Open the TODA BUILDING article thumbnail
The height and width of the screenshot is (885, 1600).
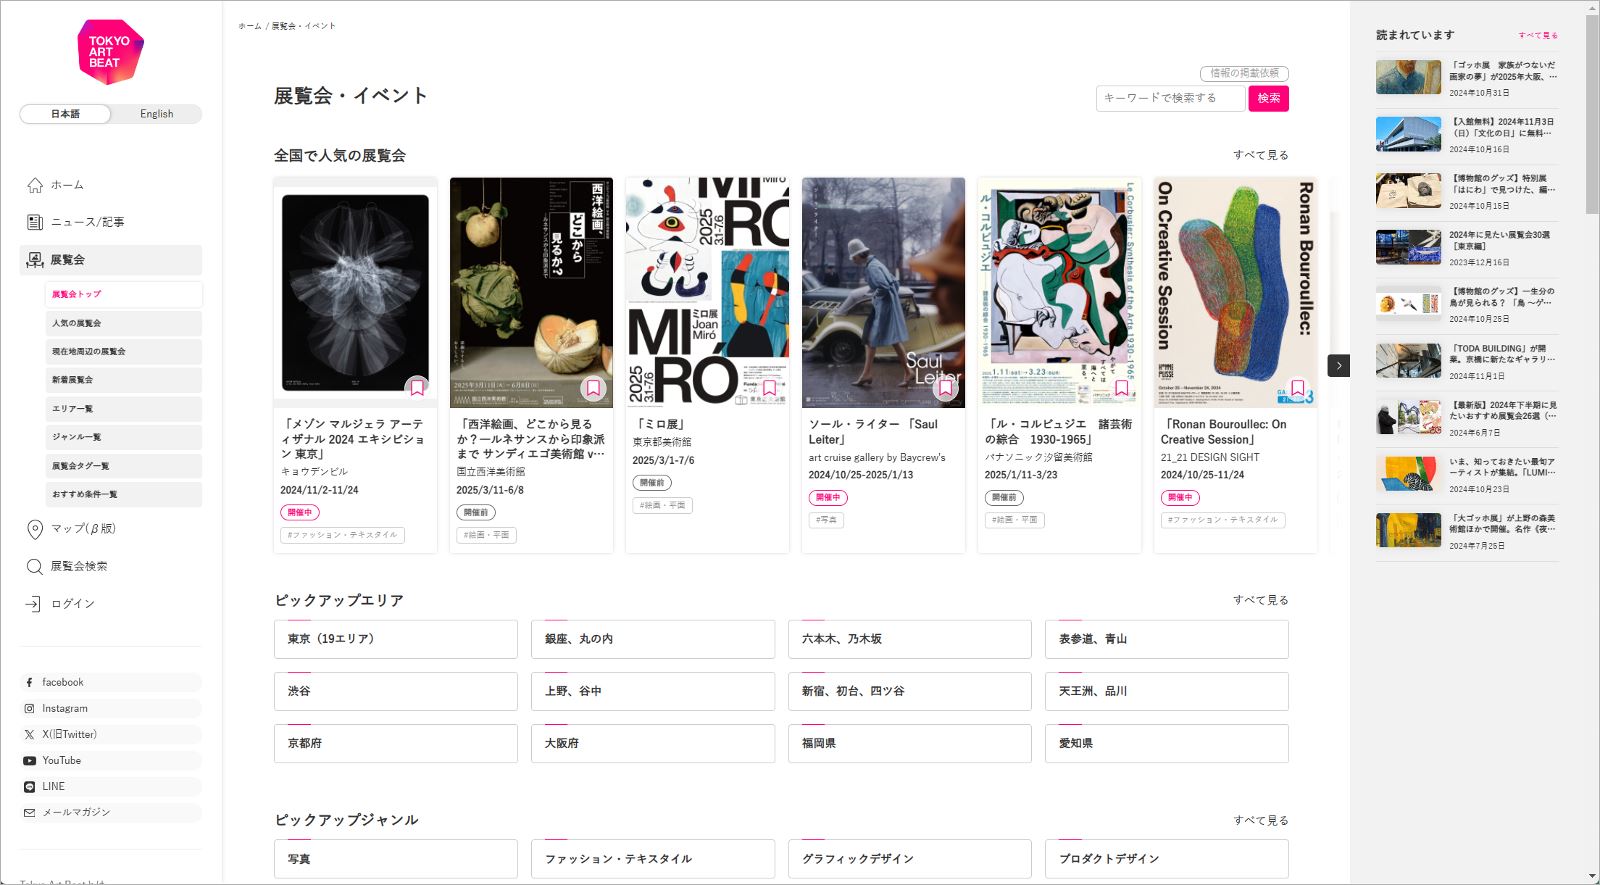coord(1408,361)
